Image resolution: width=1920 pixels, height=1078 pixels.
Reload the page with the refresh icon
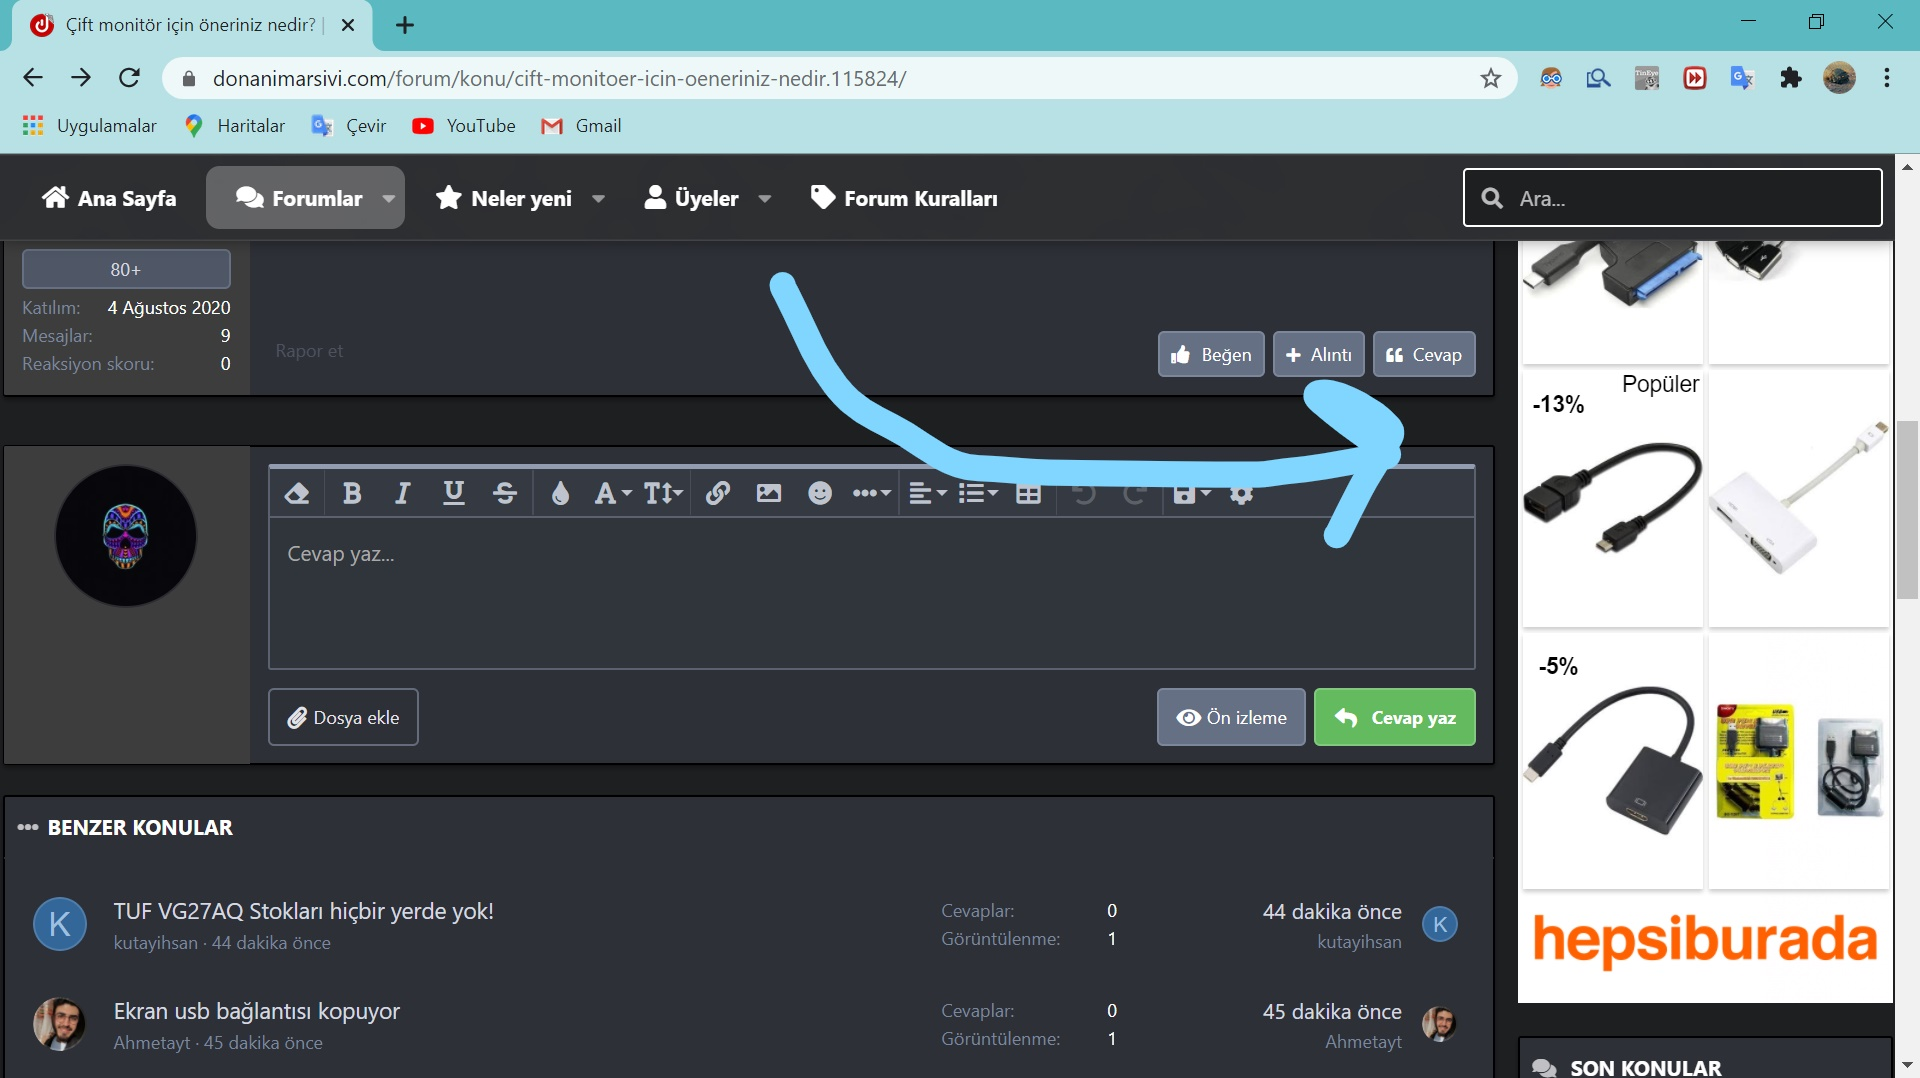tap(129, 78)
